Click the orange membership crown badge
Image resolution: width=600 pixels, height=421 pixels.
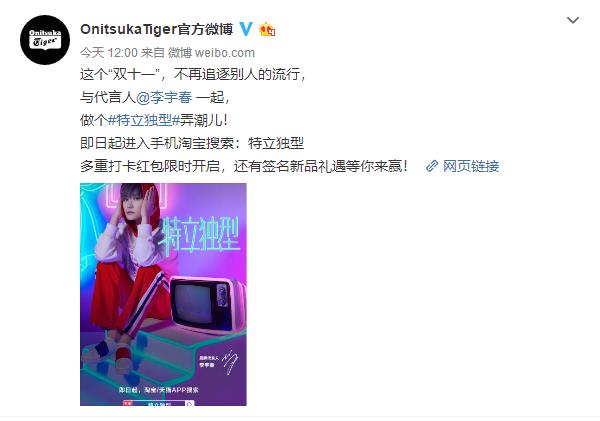[x=267, y=29]
